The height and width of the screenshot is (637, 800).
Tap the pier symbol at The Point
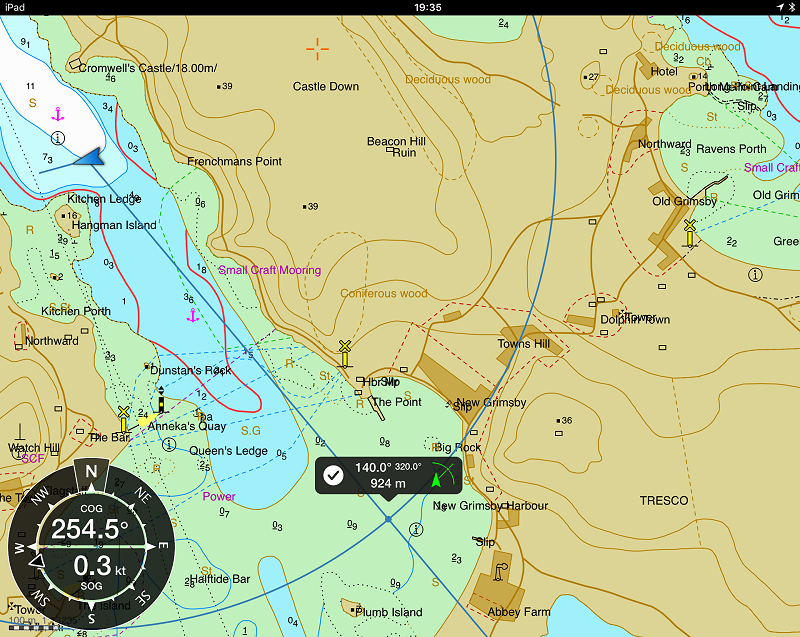377,409
